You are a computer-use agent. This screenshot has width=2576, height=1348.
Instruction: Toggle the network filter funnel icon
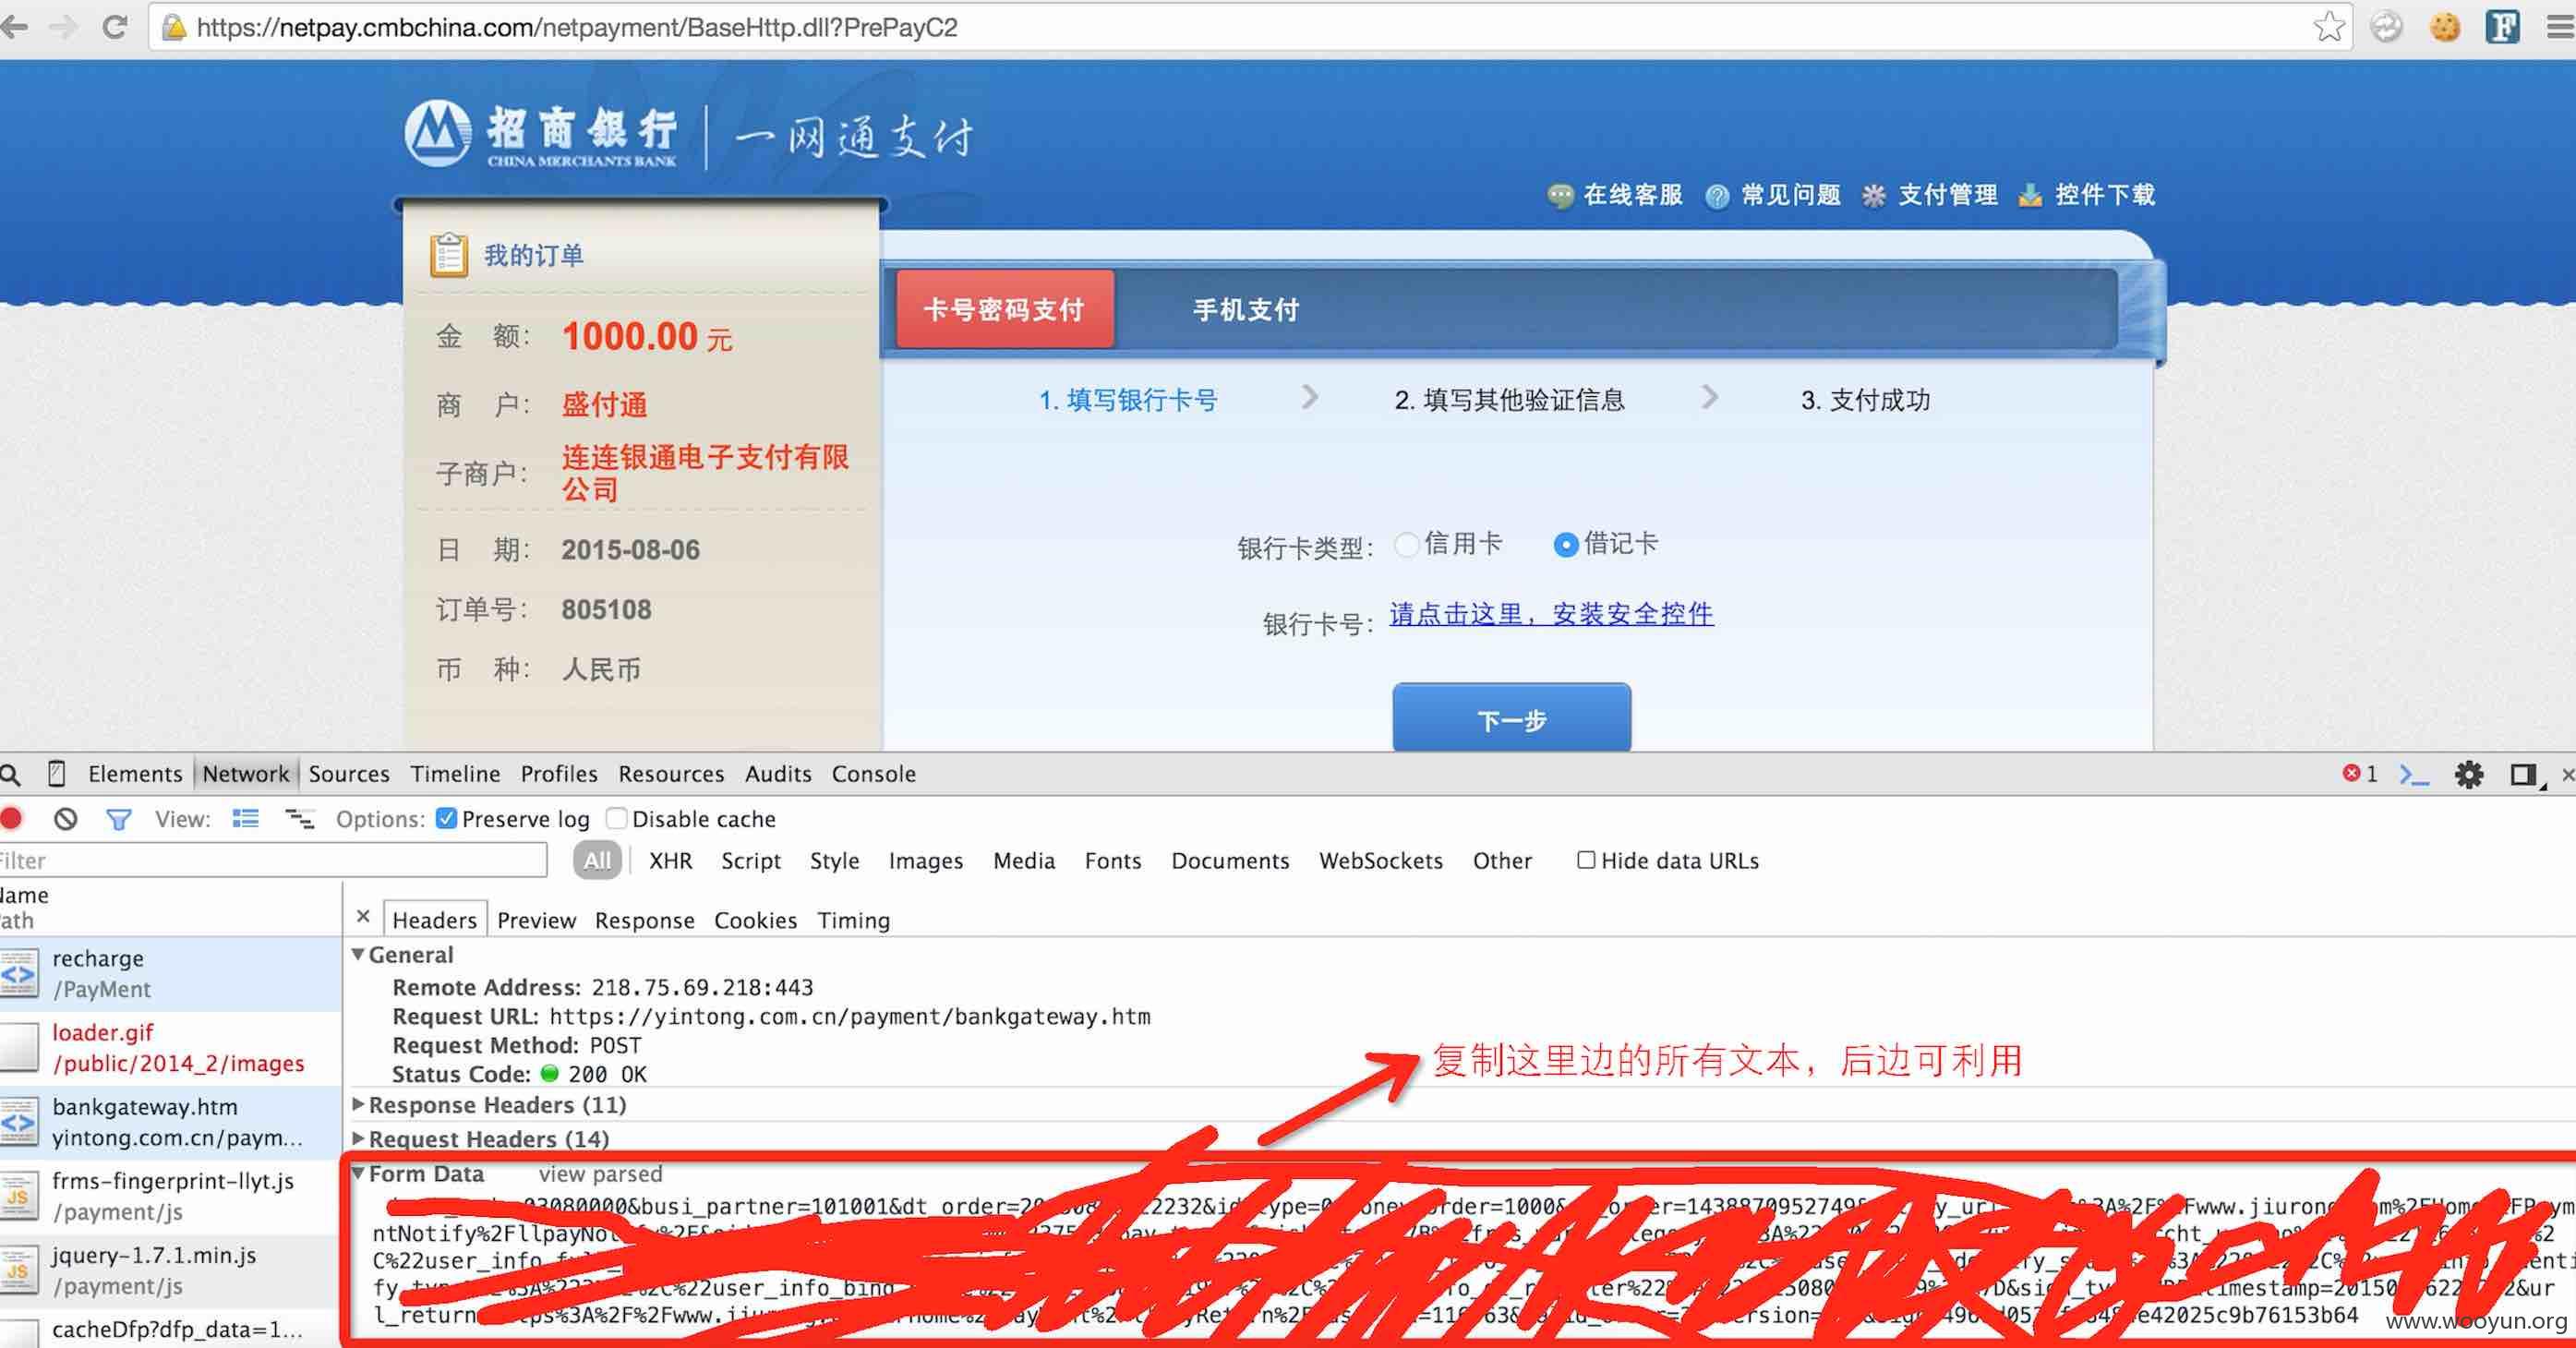pyautogui.click(x=119, y=820)
